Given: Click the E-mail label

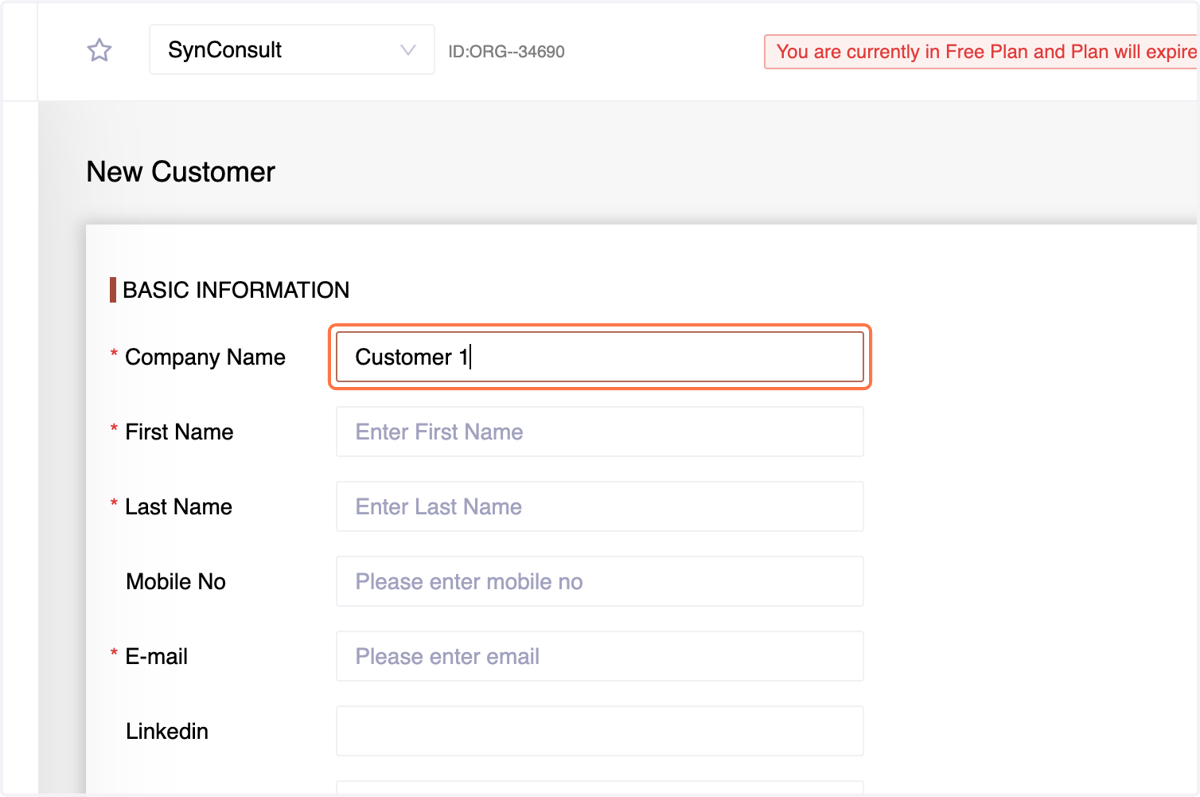Looking at the screenshot, I should point(156,656).
